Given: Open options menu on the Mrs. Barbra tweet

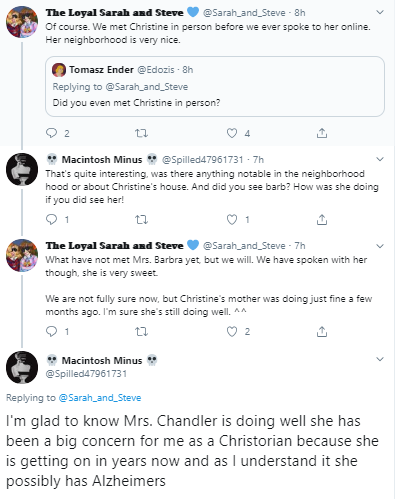Looking at the screenshot, I should [x=380, y=246].
